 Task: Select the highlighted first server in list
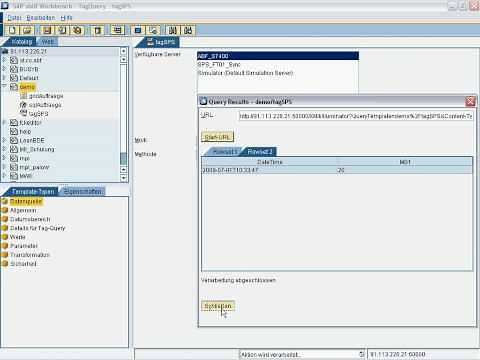278,56
